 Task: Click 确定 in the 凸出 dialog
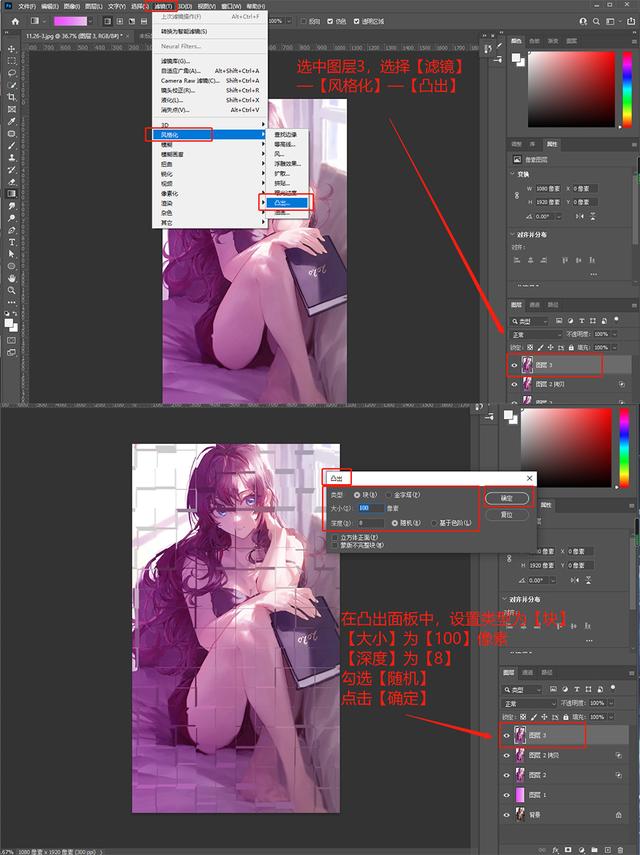coord(506,497)
